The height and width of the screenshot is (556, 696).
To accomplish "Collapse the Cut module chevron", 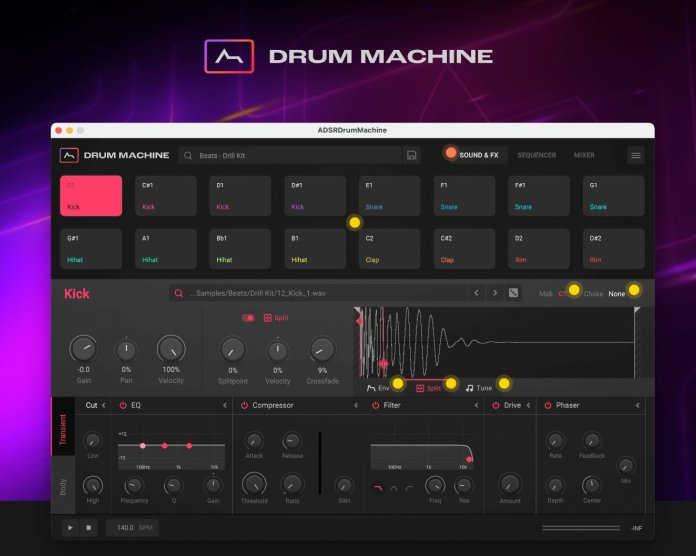I will pos(103,405).
